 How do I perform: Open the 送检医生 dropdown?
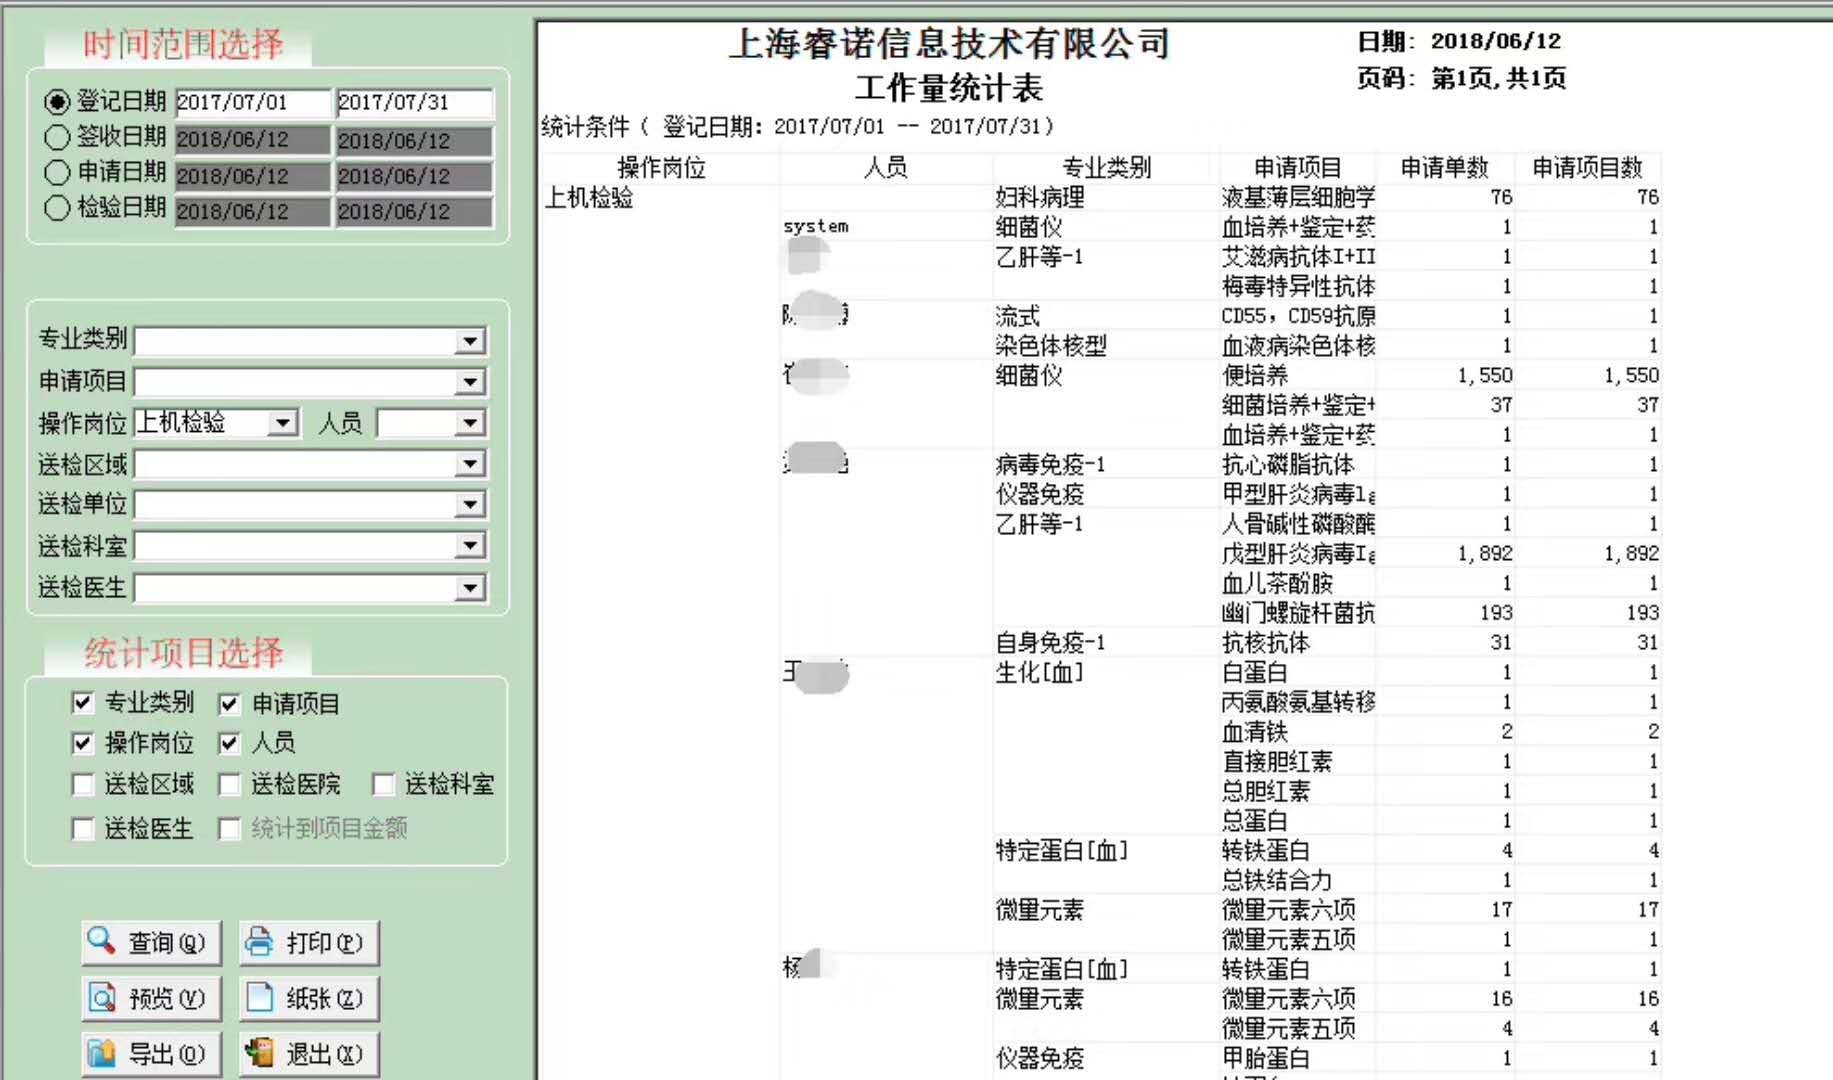[469, 588]
